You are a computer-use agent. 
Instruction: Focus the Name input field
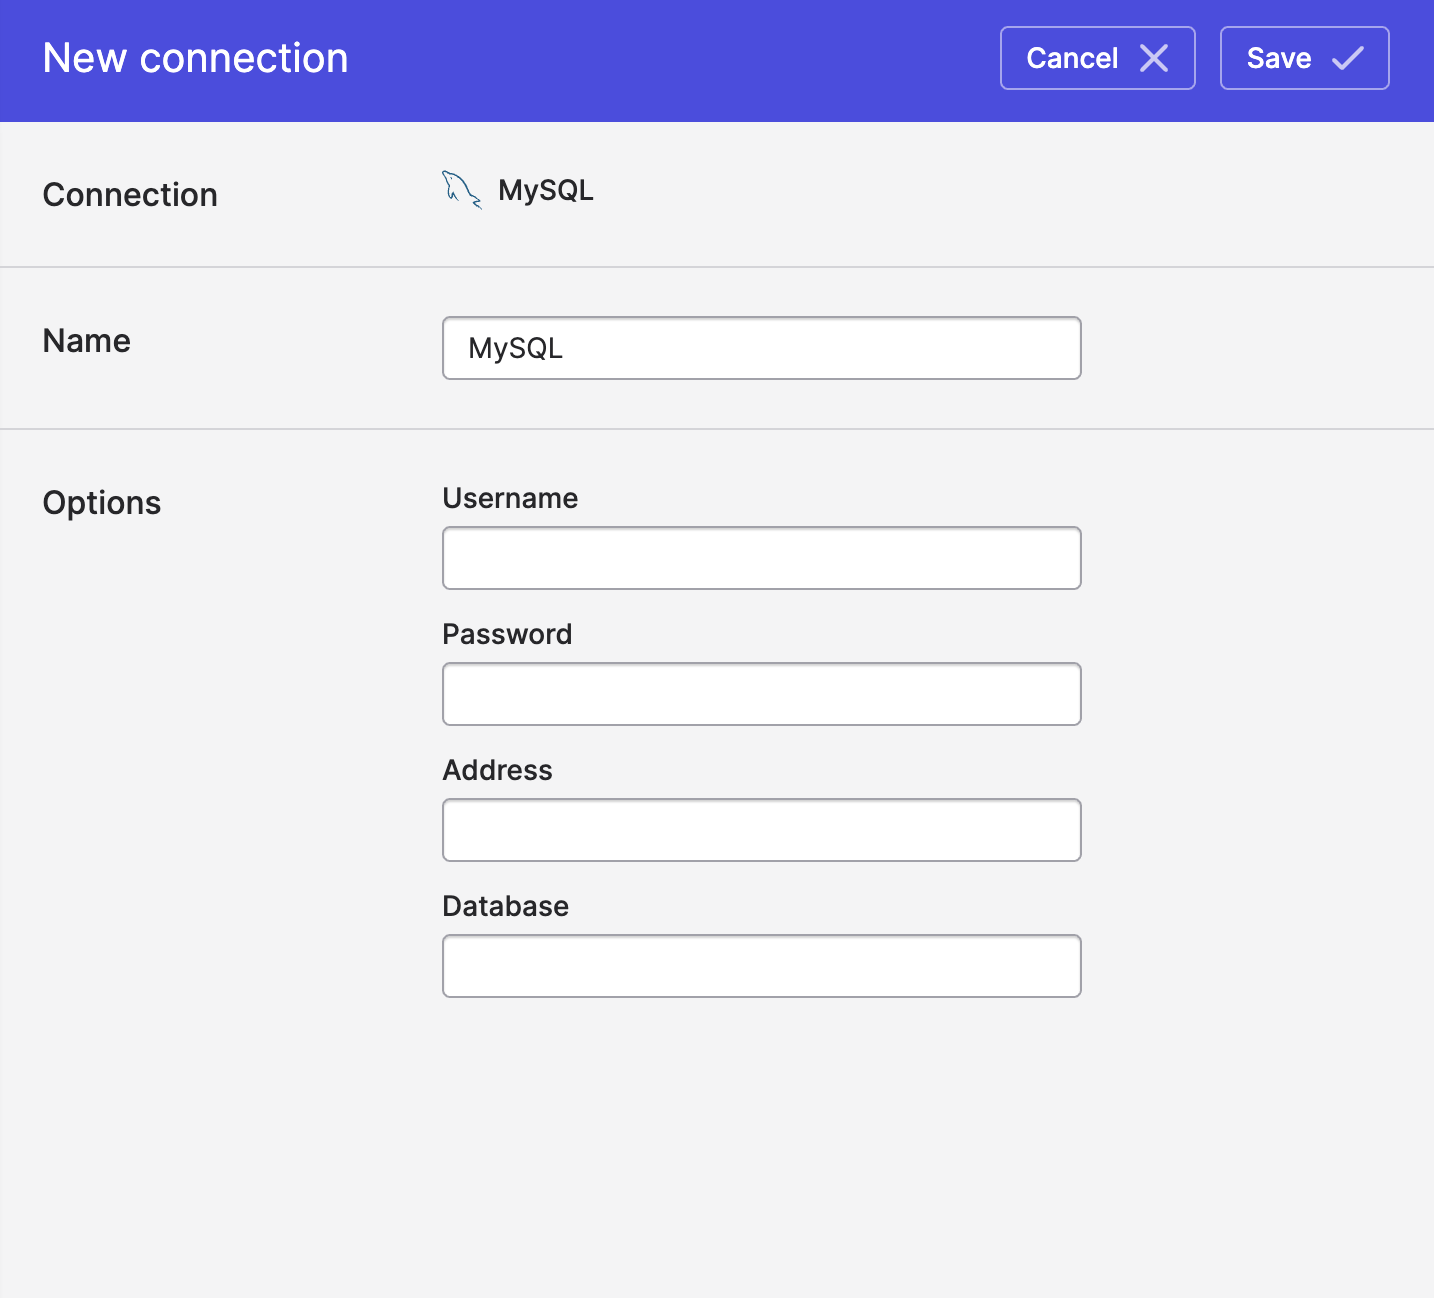point(762,348)
